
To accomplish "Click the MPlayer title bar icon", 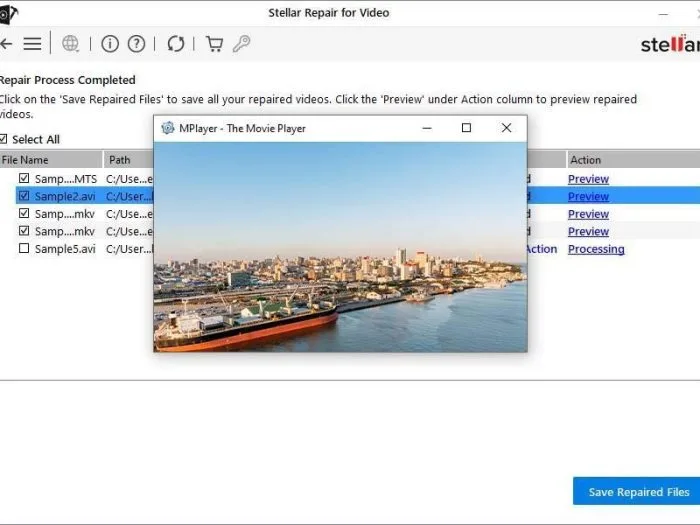I will coord(167,128).
